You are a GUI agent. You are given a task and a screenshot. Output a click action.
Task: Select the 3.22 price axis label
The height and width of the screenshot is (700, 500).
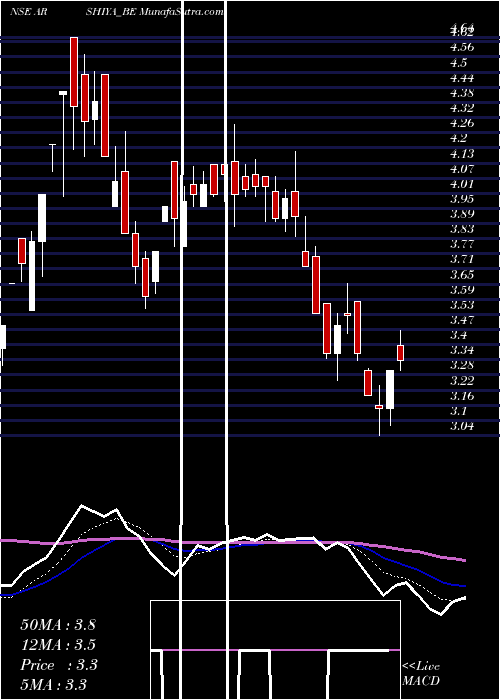pyautogui.click(x=462, y=380)
